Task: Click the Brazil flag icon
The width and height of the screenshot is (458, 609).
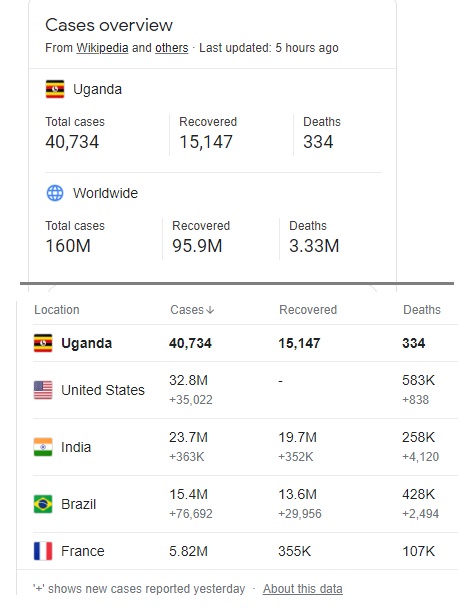Action: pos(43,504)
